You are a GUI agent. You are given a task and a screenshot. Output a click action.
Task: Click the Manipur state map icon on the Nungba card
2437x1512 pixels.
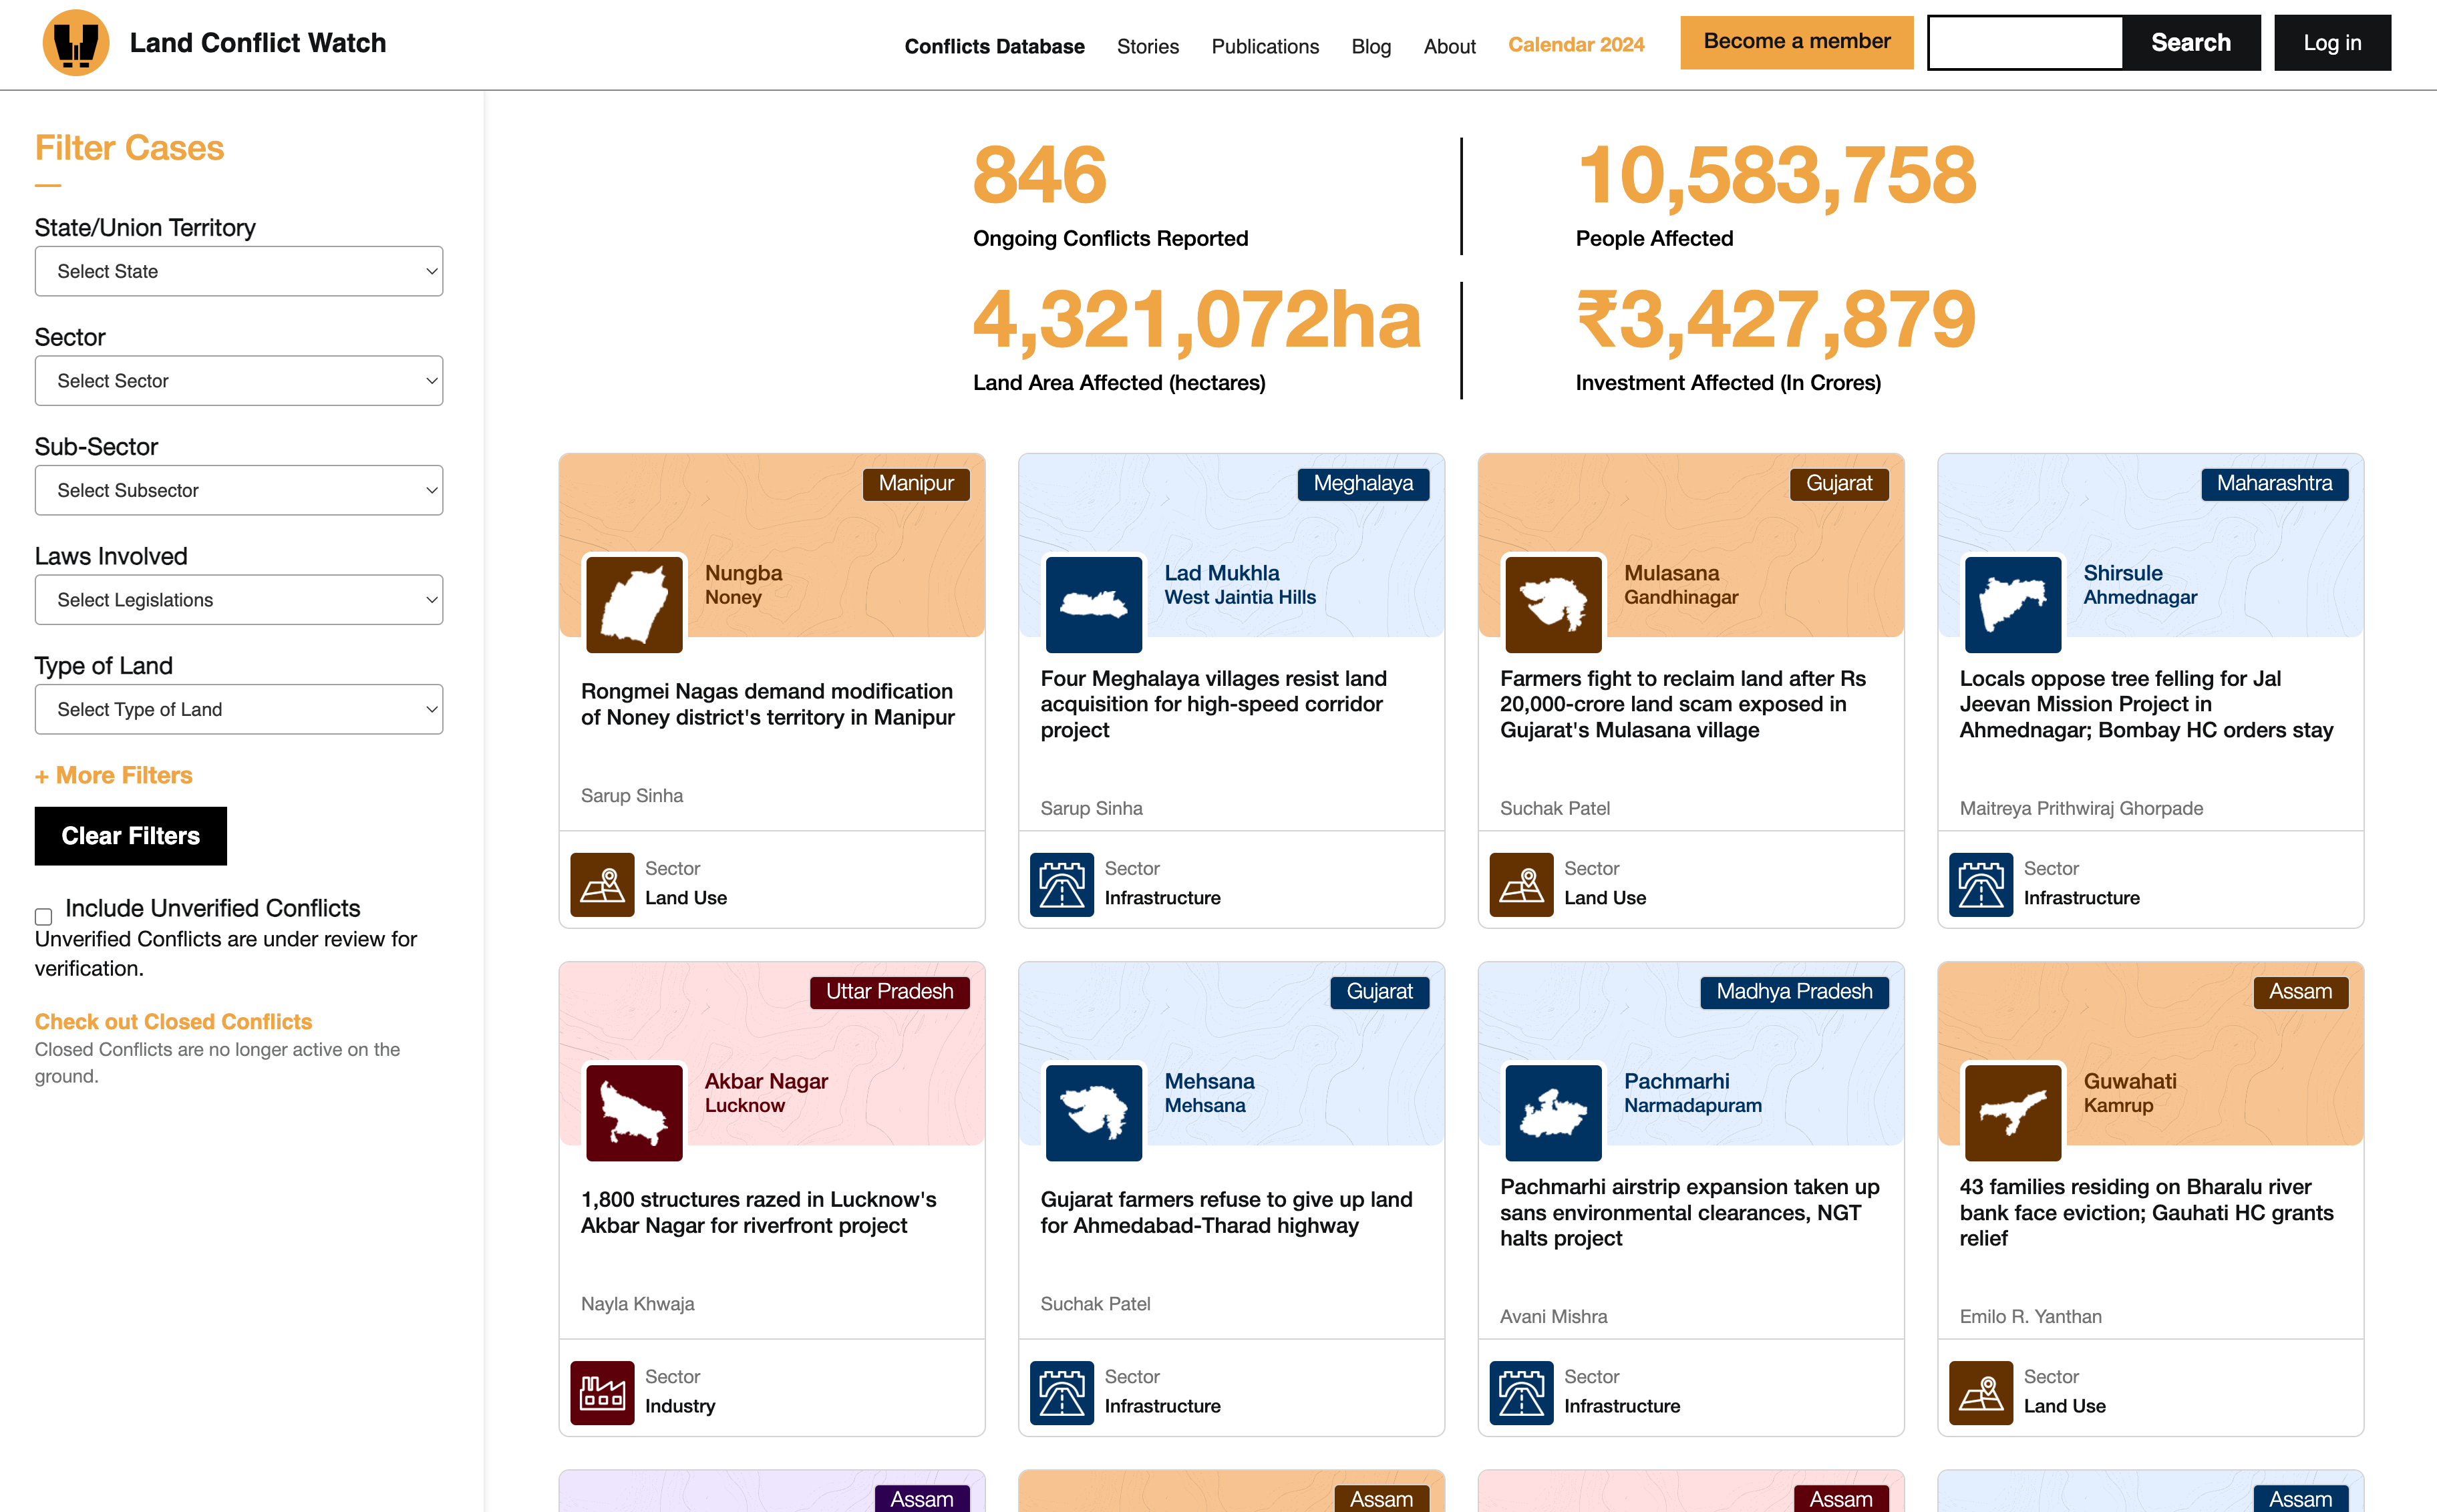[x=634, y=604]
